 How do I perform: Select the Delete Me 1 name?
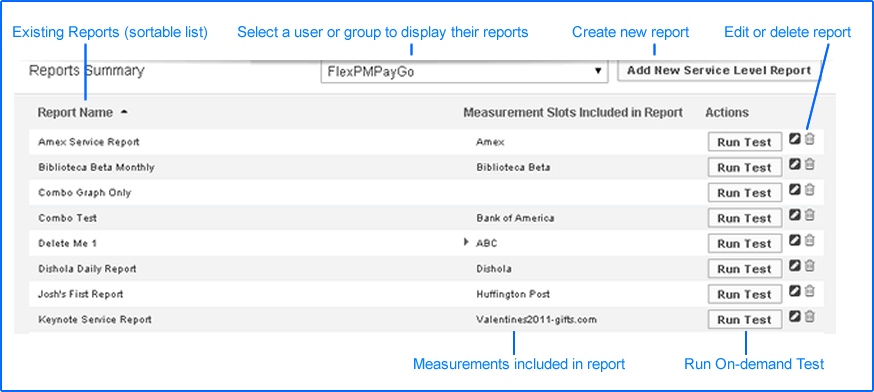click(68, 244)
